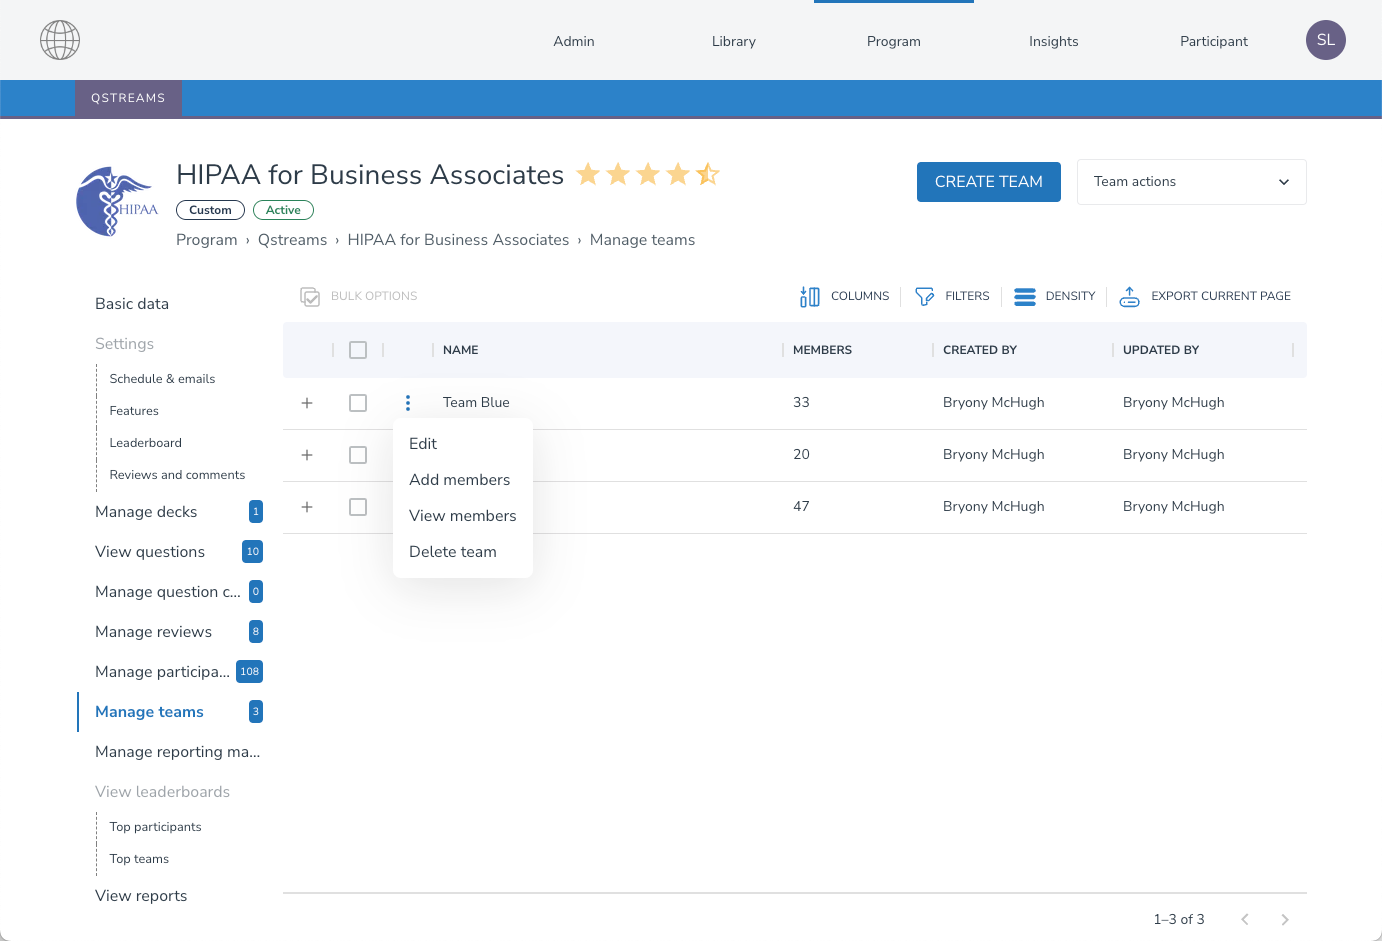Open the Insights tab
Image resolution: width=1382 pixels, height=941 pixels.
pyautogui.click(x=1054, y=41)
